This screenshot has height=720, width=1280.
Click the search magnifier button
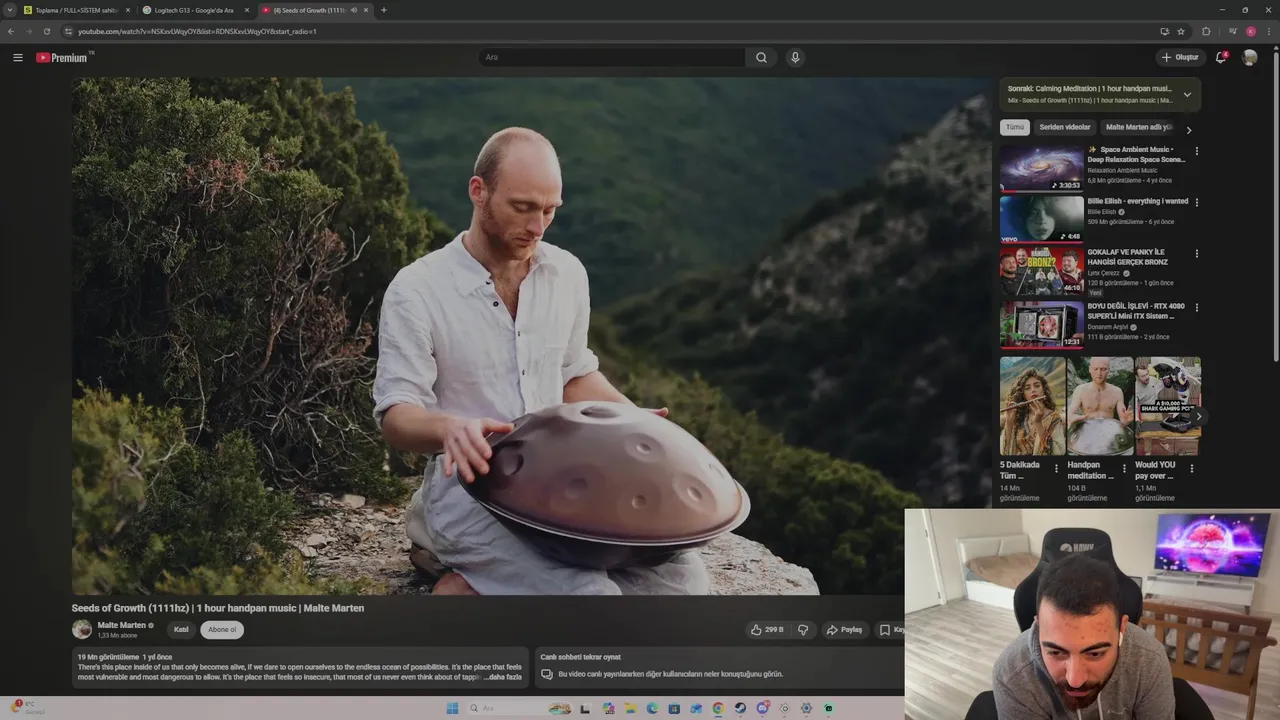761,57
